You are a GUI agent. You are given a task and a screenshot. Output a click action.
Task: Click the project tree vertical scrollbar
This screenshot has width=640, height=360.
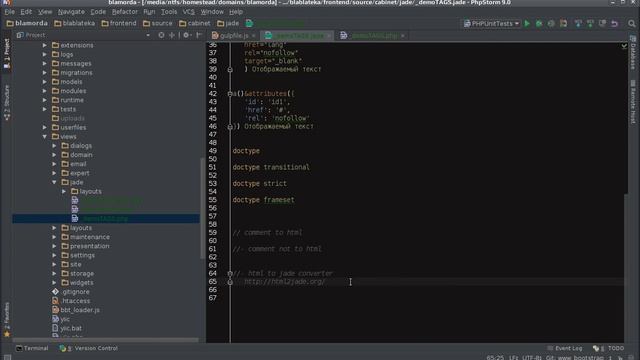202,208
